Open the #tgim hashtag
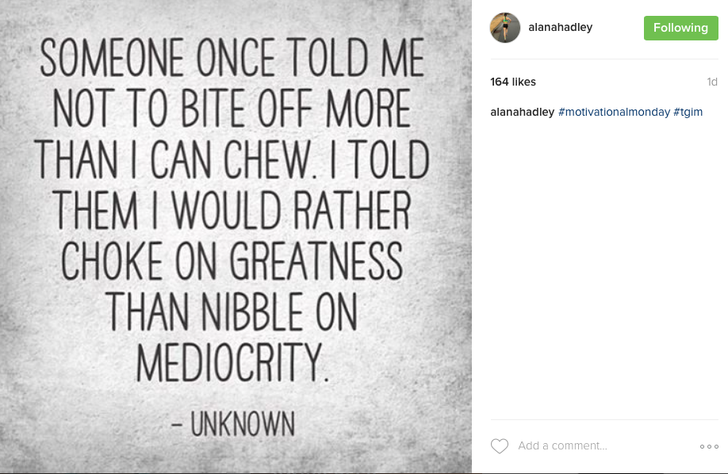This screenshot has width=728, height=474. tap(688, 112)
